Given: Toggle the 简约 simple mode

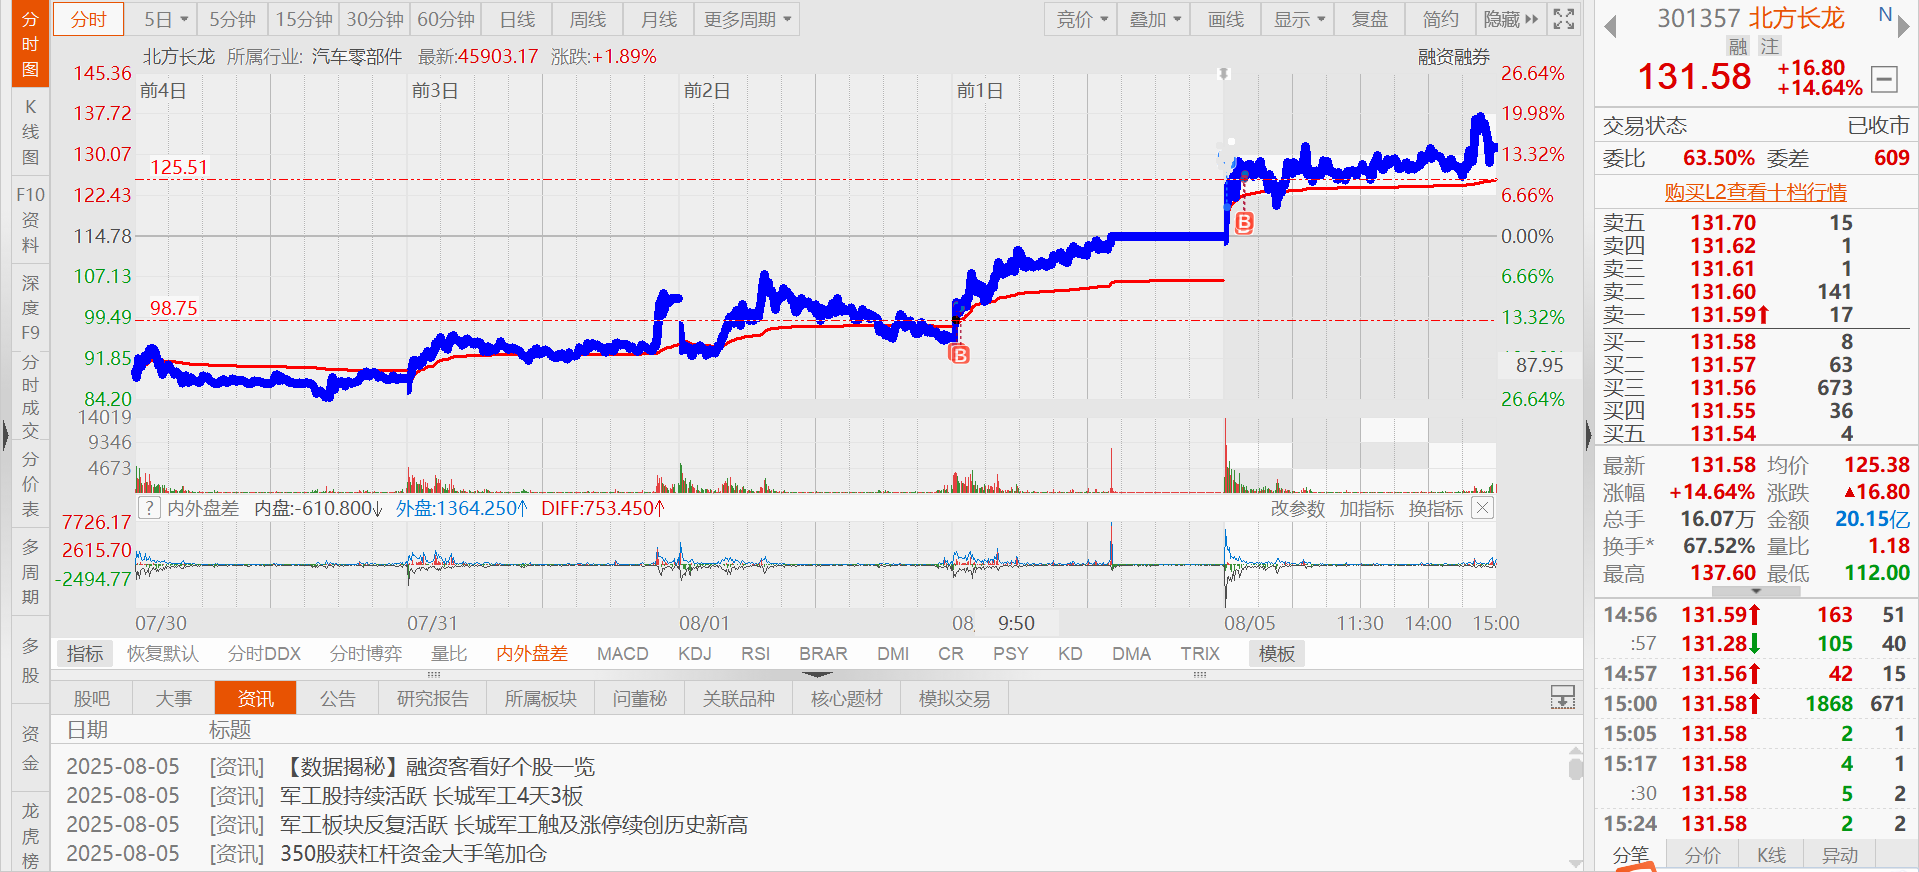Looking at the screenshot, I should [1441, 19].
